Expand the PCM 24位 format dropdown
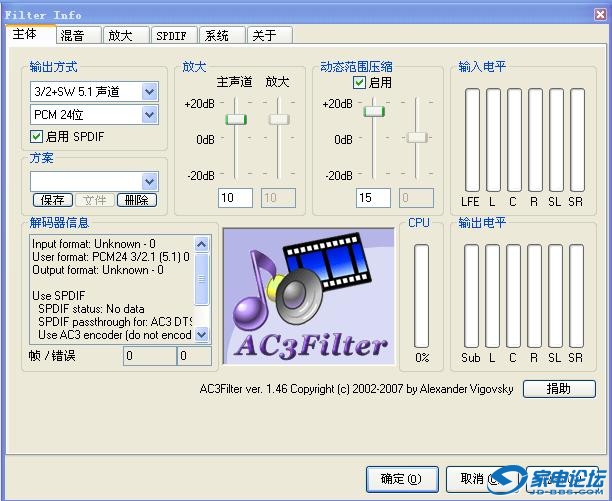 pyautogui.click(x=149, y=115)
